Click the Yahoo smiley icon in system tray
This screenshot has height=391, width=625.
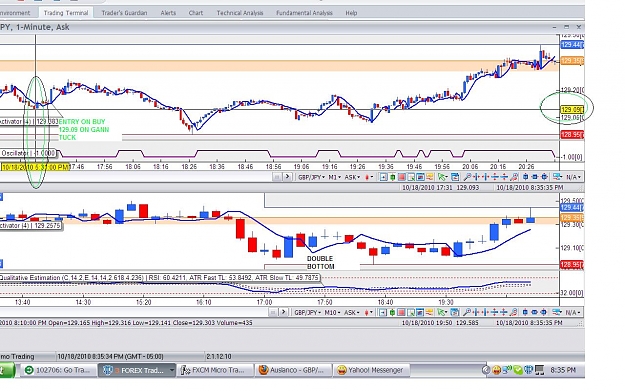[x=496, y=370]
